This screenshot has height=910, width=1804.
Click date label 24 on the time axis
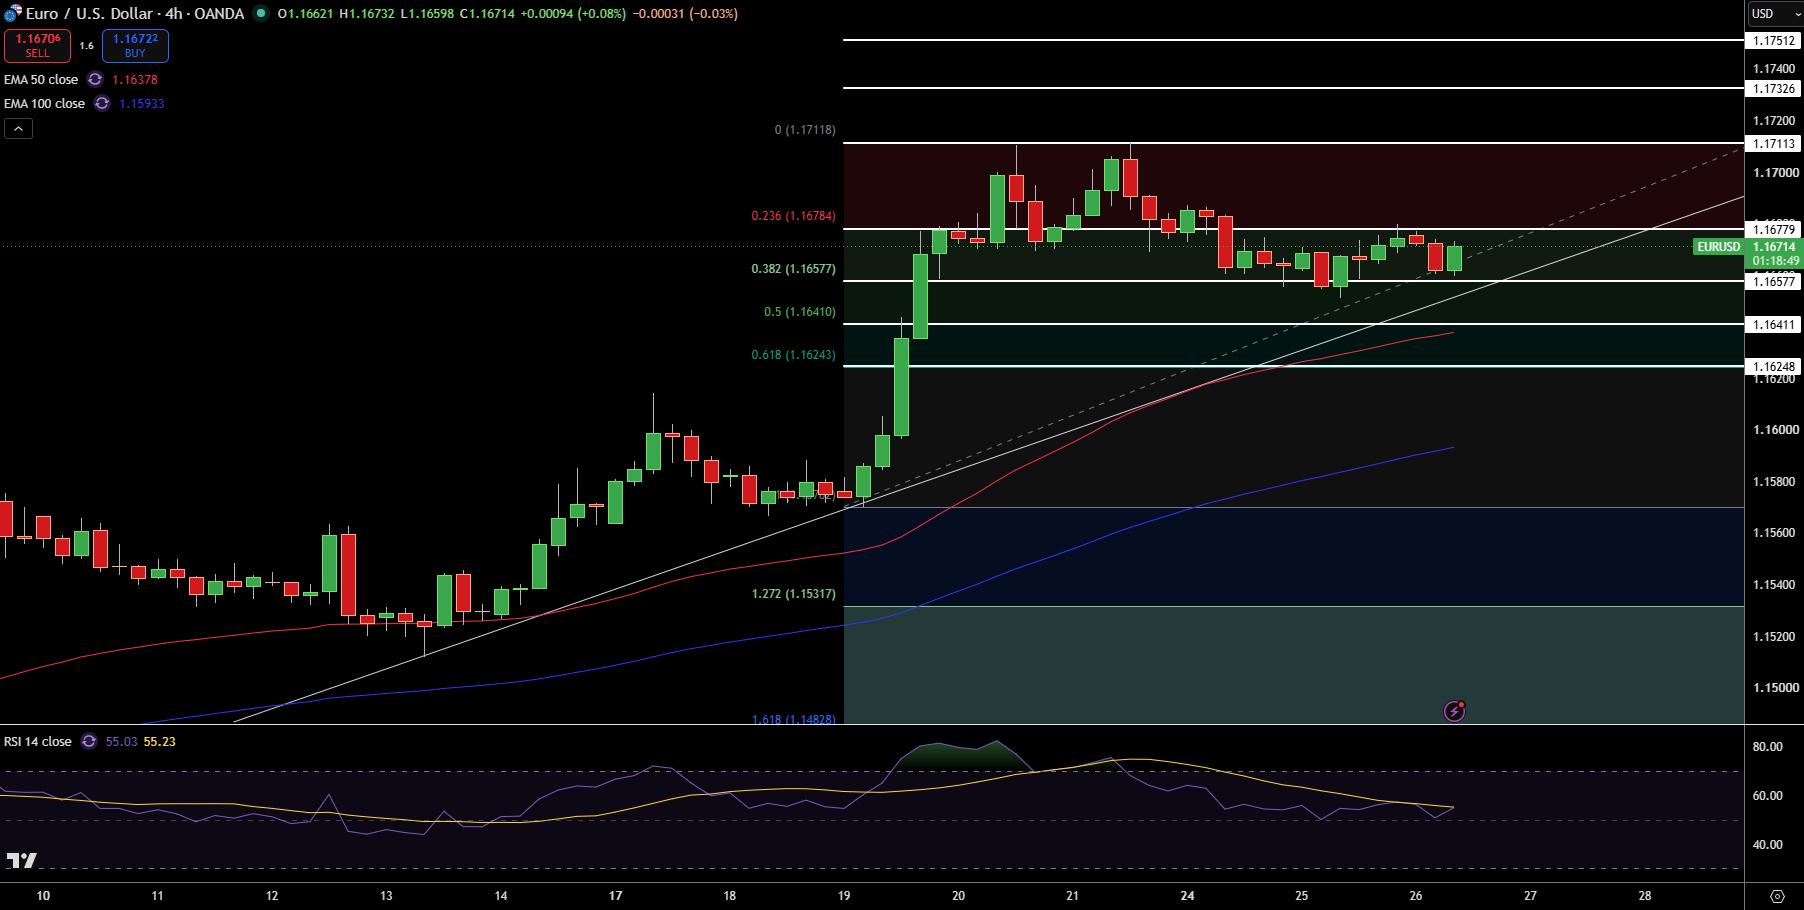pyautogui.click(x=1187, y=896)
